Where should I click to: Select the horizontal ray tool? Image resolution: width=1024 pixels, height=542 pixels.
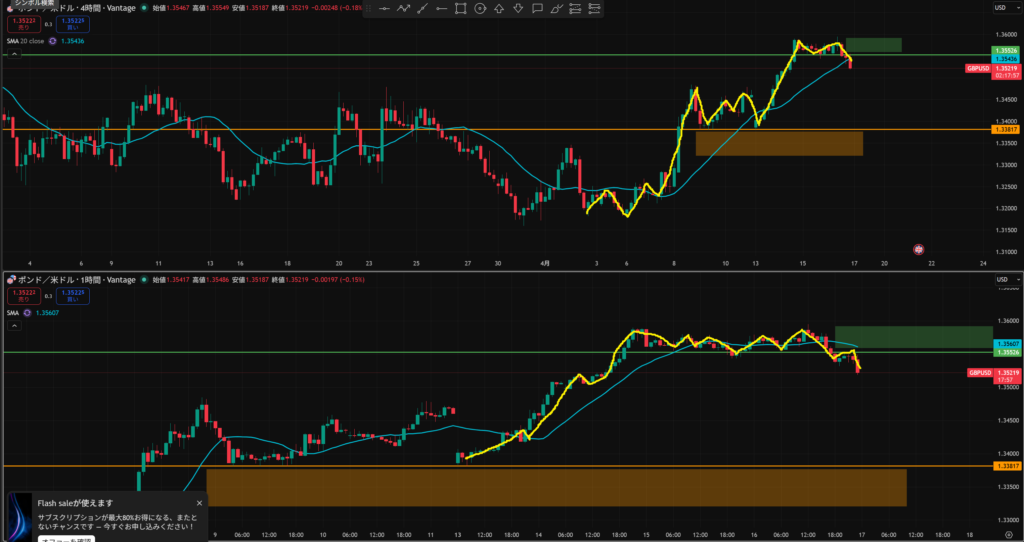(x=441, y=9)
